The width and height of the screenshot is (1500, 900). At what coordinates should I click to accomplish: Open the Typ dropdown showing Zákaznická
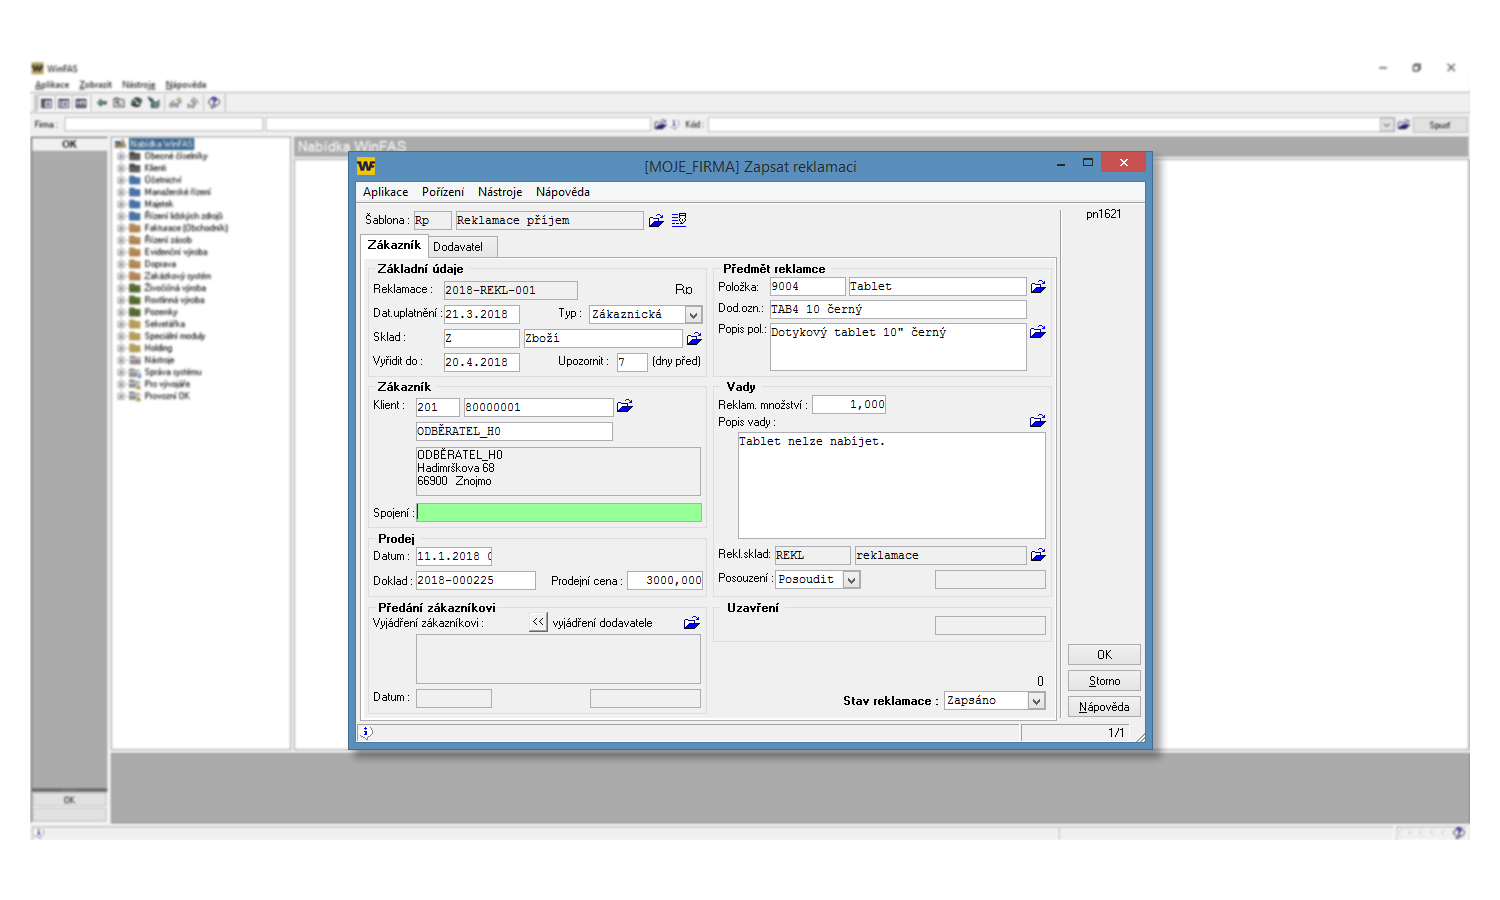tap(693, 315)
